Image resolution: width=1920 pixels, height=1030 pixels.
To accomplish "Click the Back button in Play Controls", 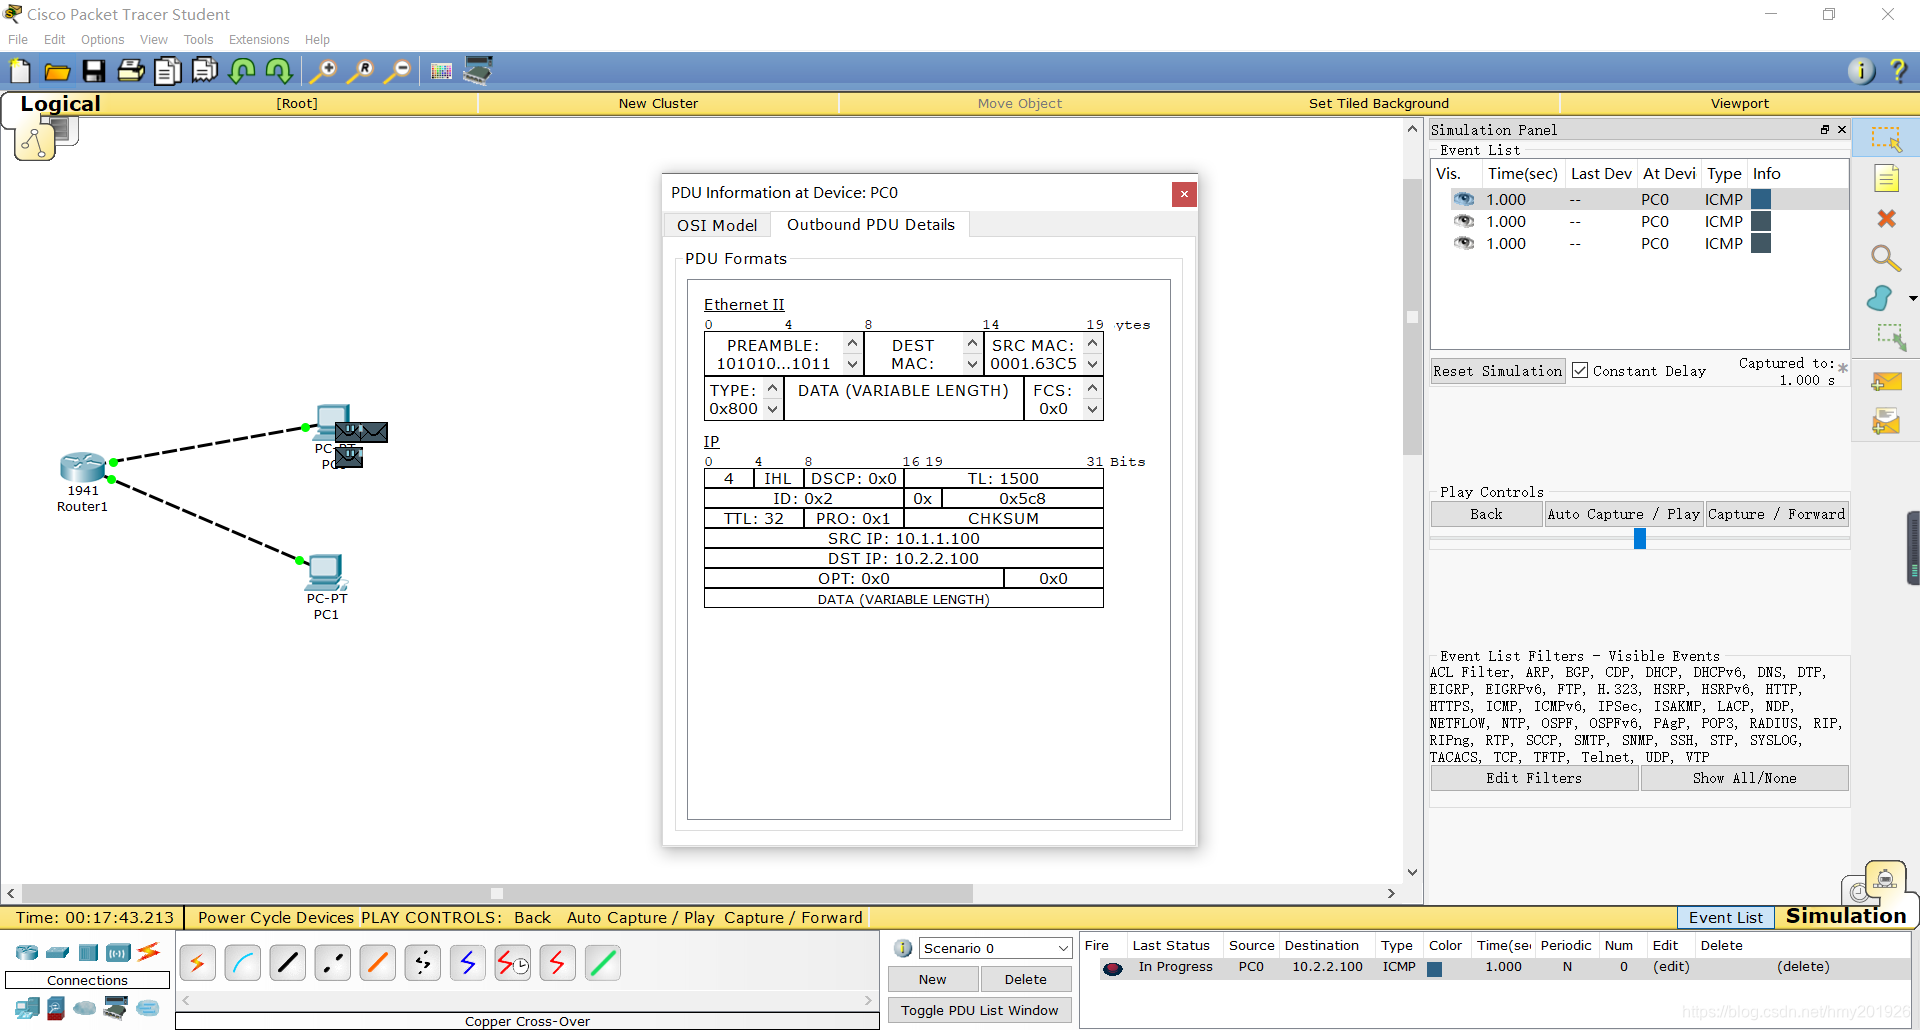I will [1486, 514].
